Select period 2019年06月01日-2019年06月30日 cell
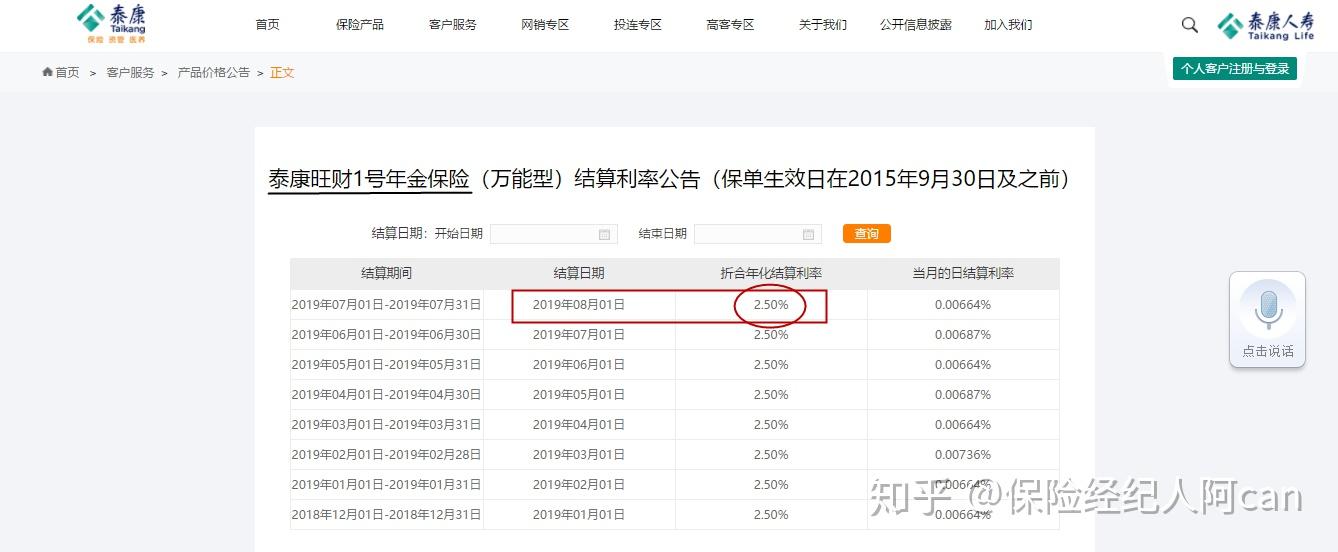1338x552 pixels. (x=387, y=335)
